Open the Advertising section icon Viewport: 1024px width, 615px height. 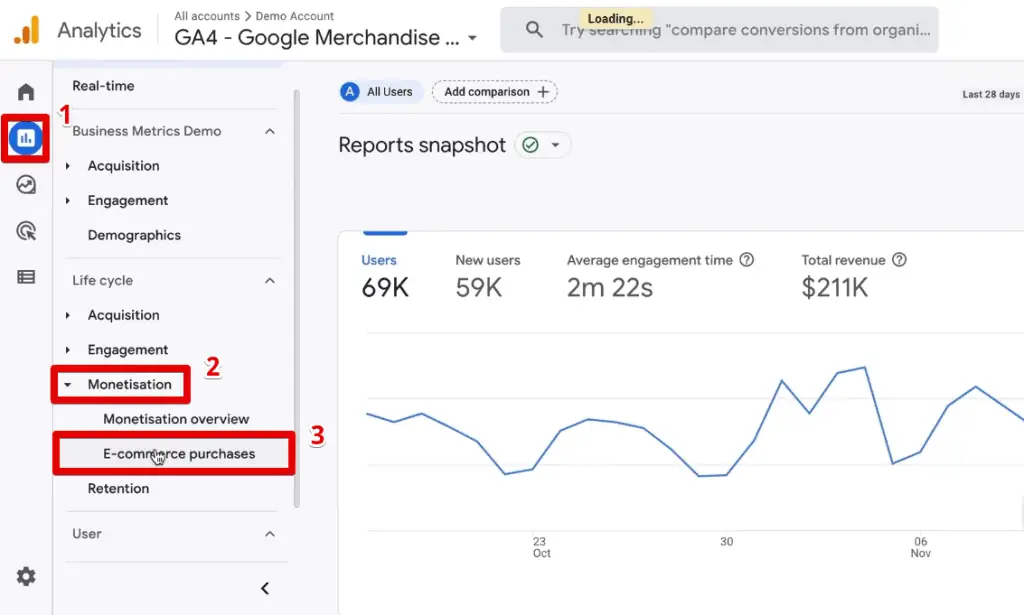coord(25,230)
